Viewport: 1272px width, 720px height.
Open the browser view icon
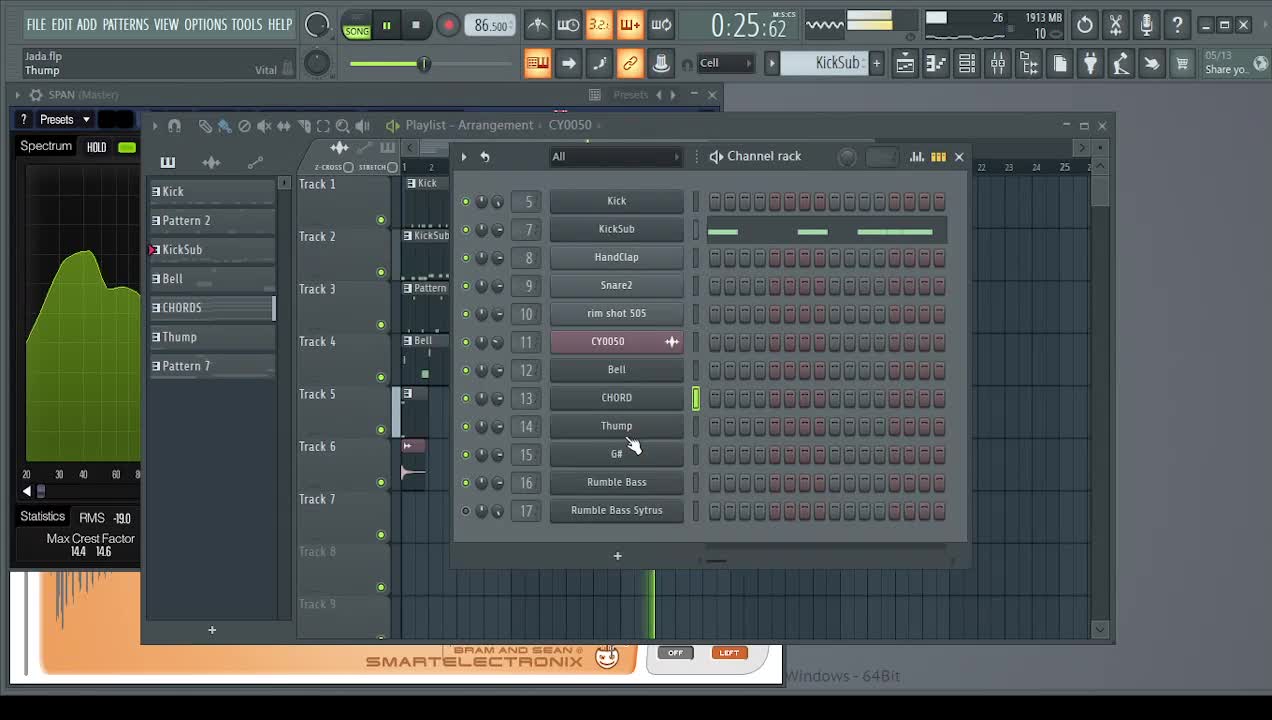tap(1029, 64)
